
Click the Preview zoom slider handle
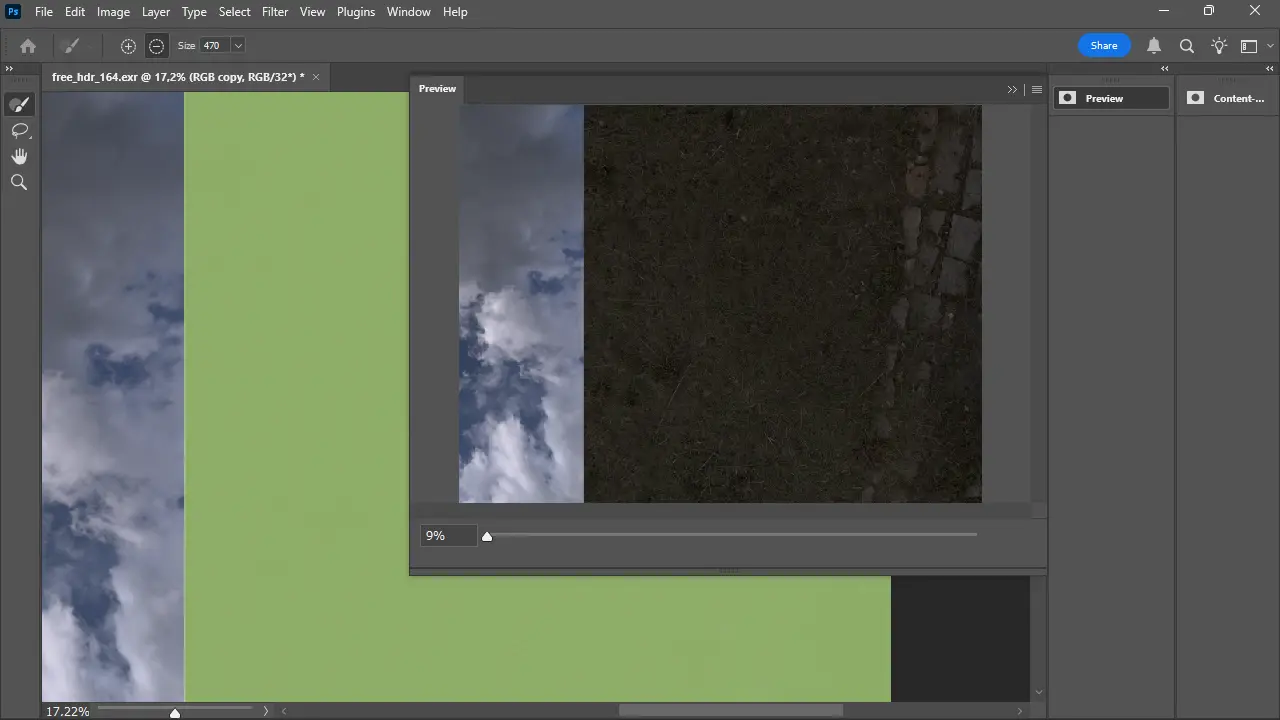tap(487, 537)
